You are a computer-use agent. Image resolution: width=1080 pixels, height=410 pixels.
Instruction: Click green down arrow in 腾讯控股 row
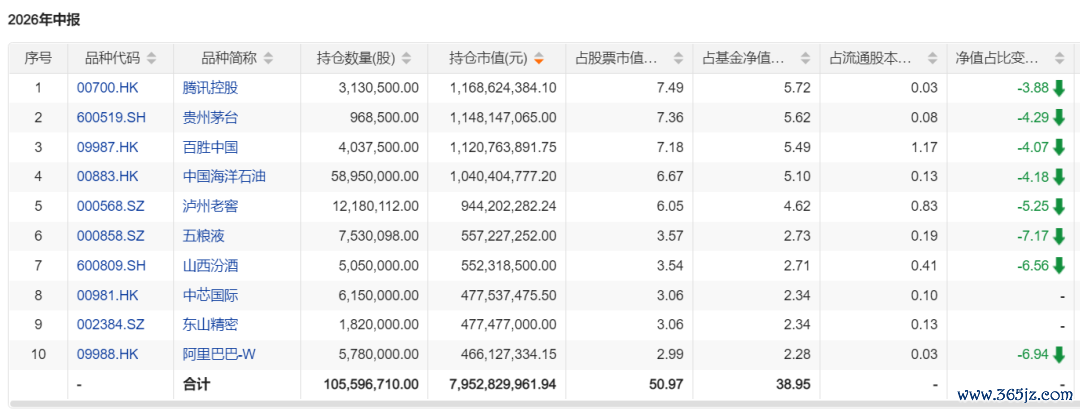(x=1059, y=88)
